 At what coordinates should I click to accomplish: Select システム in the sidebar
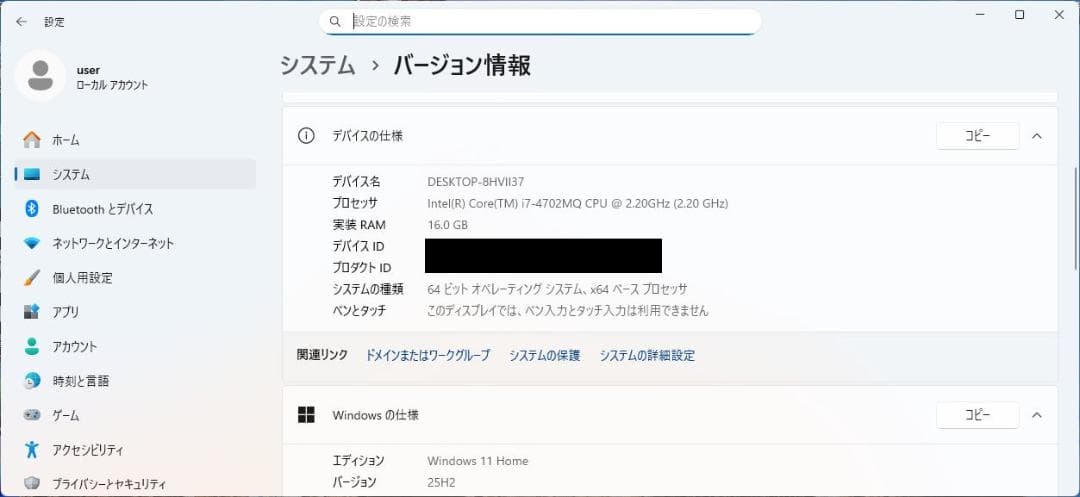[135, 175]
